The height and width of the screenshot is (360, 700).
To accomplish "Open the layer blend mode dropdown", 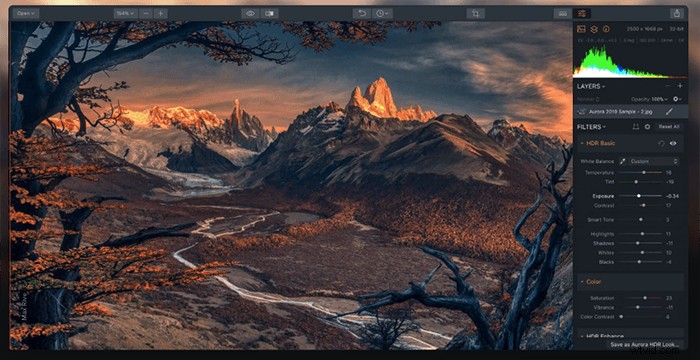I will pyautogui.click(x=588, y=99).
